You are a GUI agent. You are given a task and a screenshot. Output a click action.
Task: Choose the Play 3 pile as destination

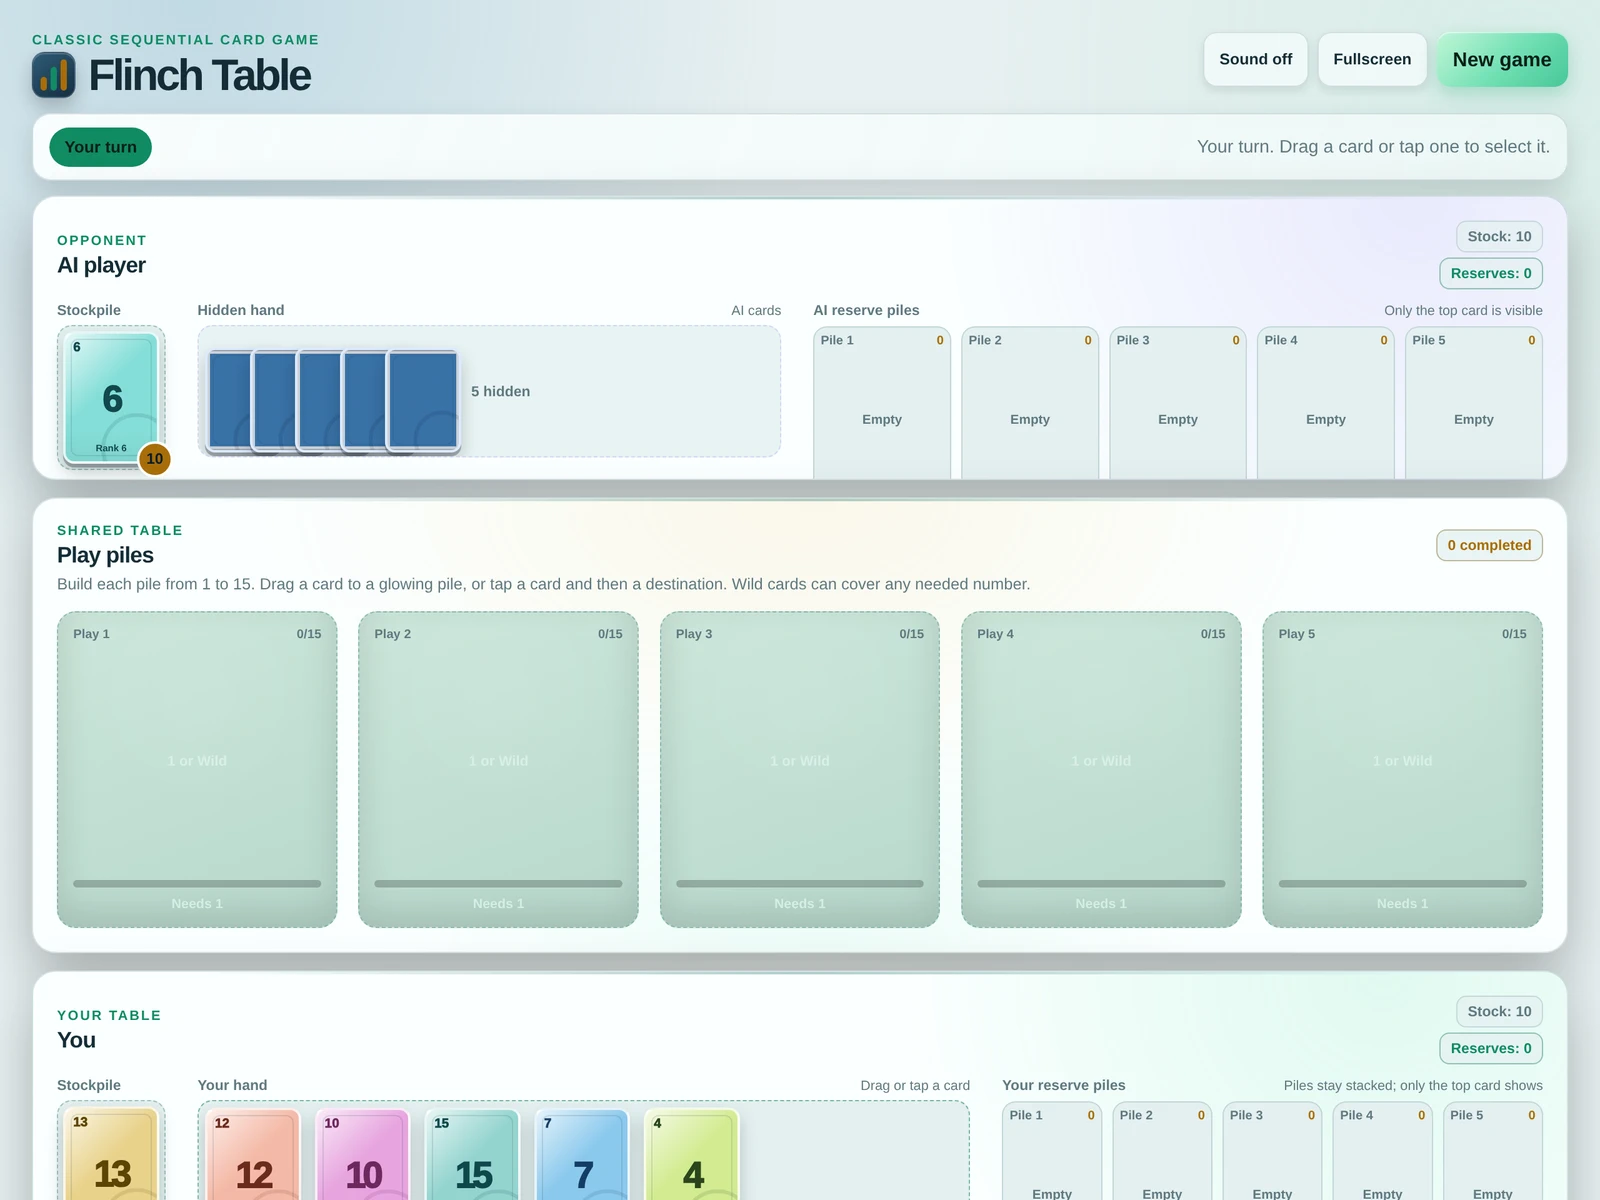click(800, 769)
